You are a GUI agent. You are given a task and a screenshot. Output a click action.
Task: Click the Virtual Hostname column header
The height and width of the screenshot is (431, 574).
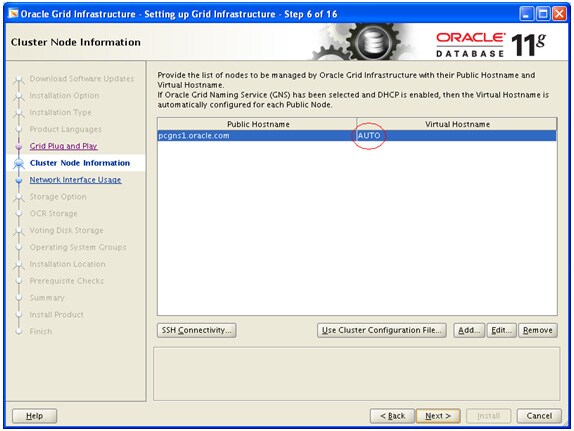(x=457, y=124)
